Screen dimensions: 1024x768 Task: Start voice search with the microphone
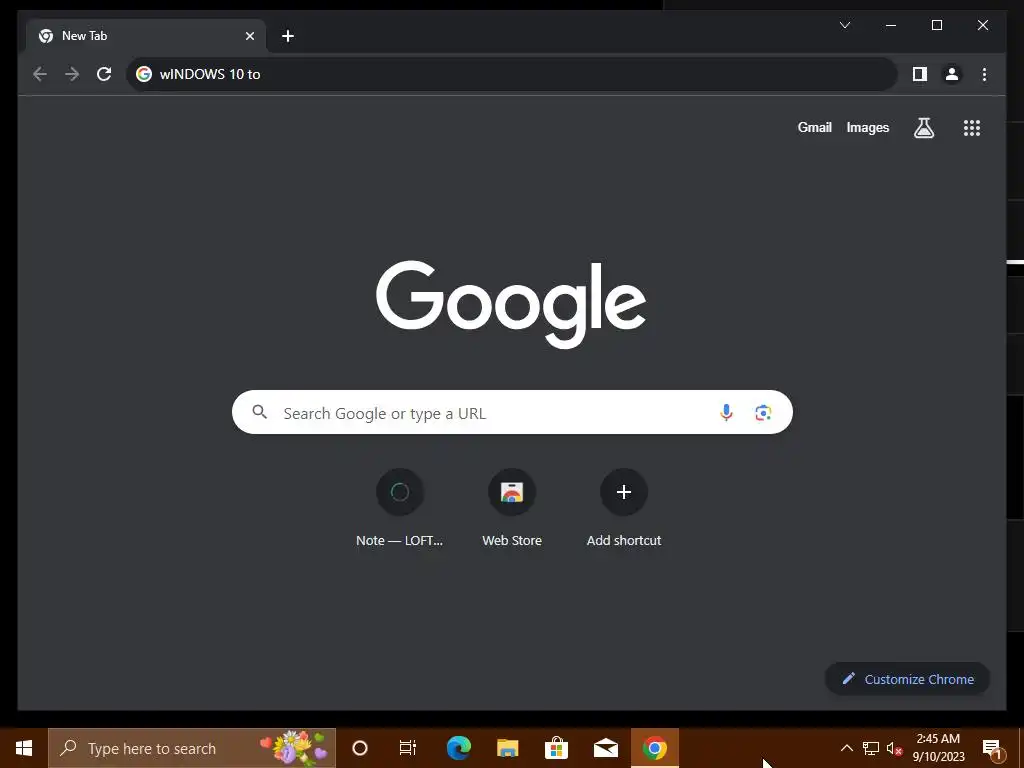point(726,412)
